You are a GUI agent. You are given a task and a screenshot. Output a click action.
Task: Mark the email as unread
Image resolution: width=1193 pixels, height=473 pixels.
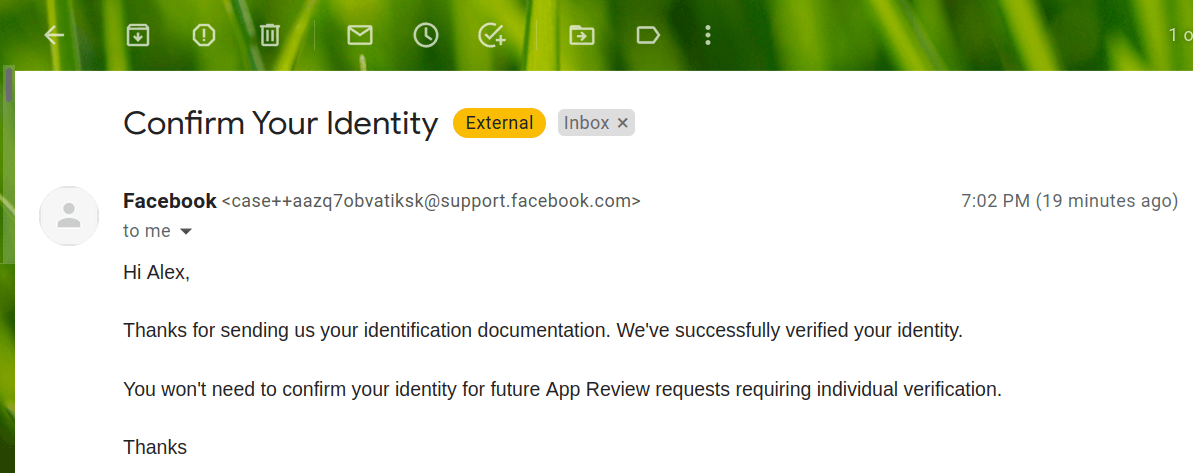tap(360, 35)
